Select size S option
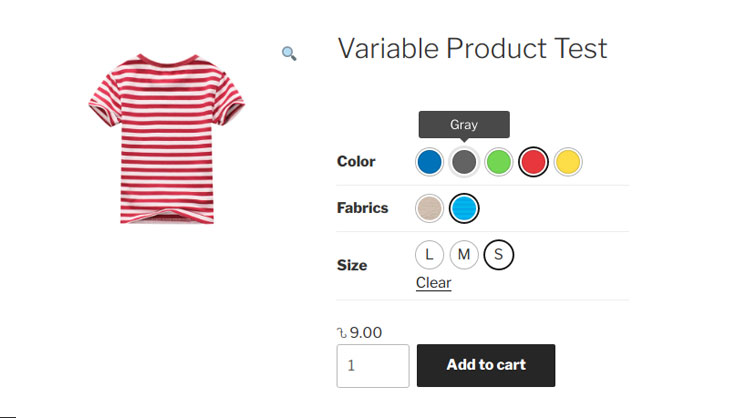The height and width of the screenshot is (420, 750). coord(498,255)
